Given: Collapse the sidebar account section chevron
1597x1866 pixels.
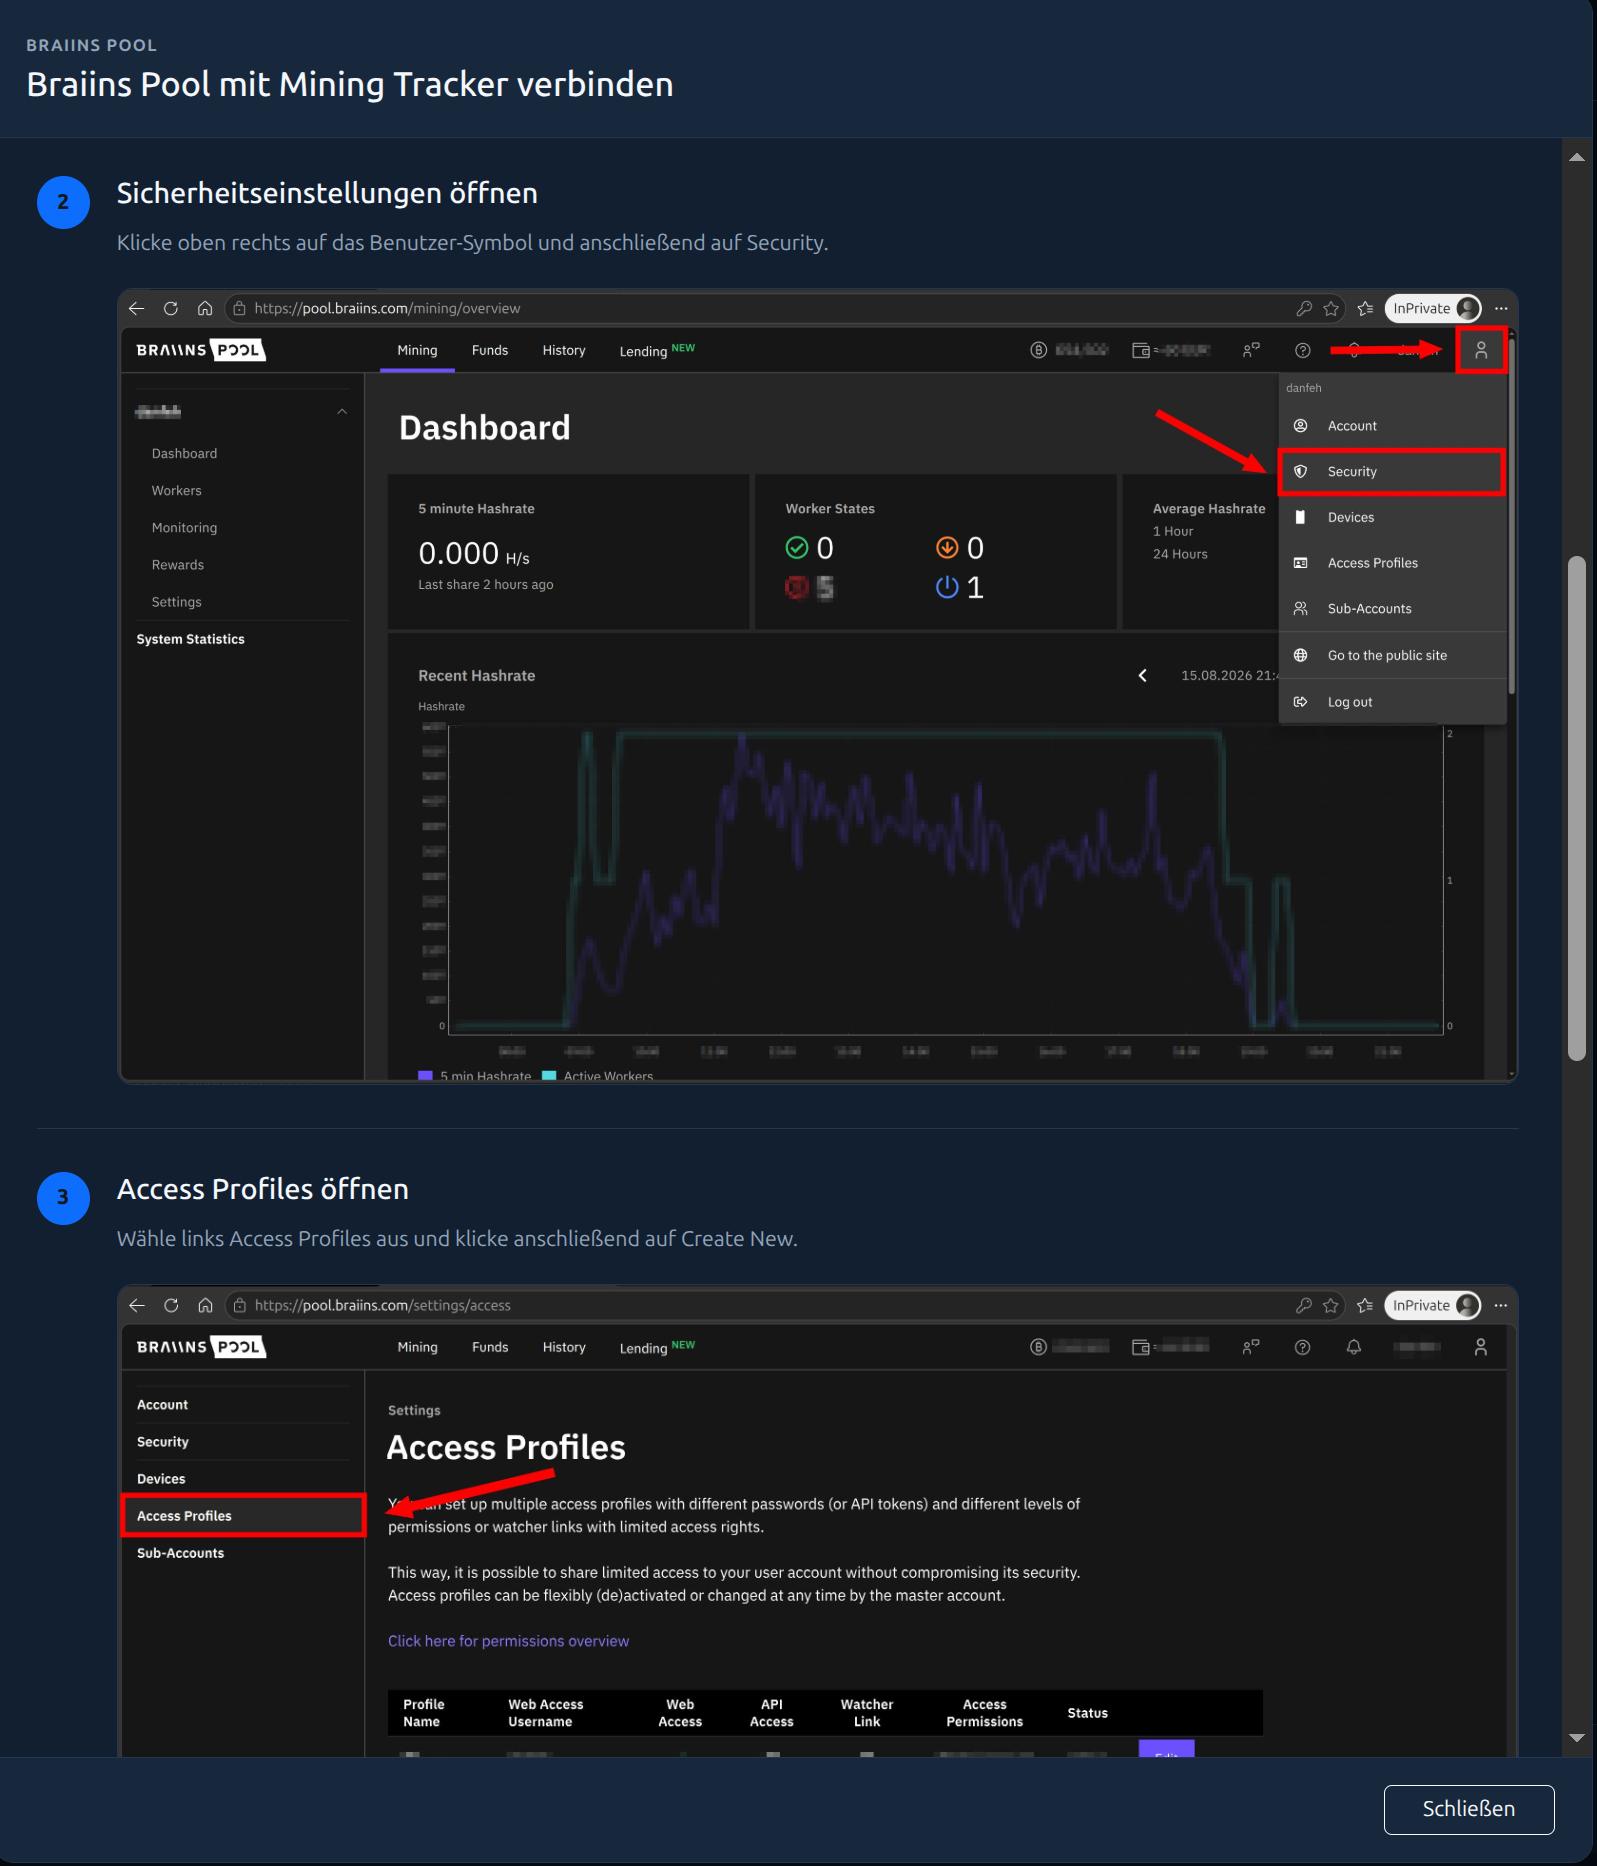Looking at the screenshot, I should coord(342,412).
